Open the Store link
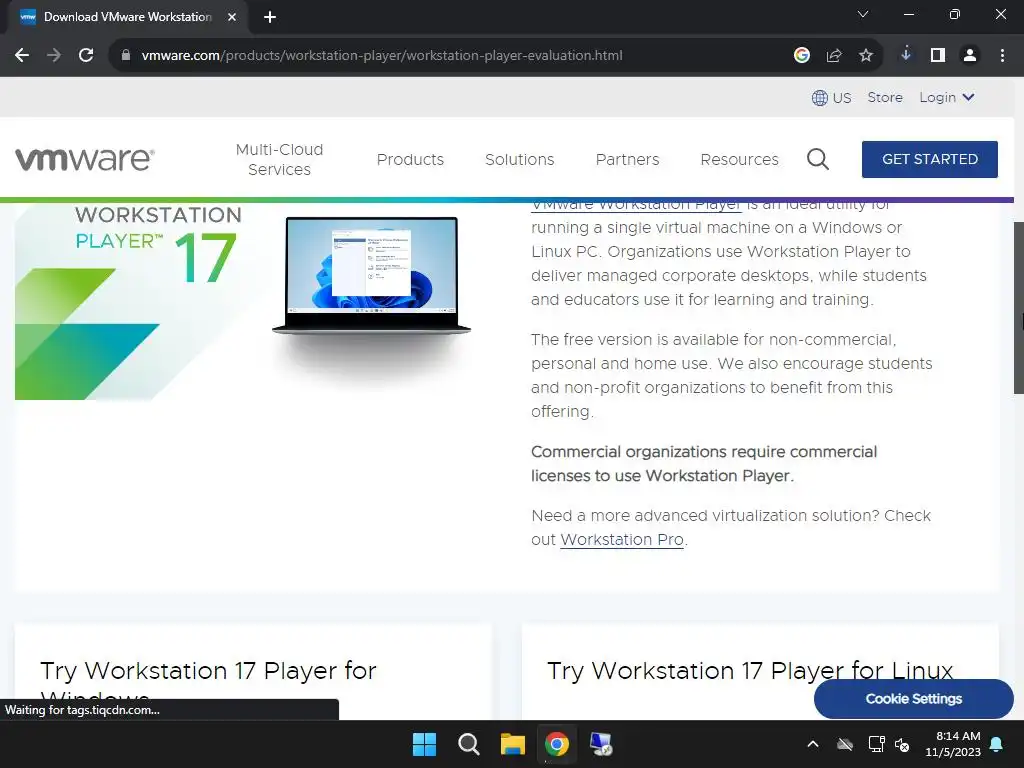The height and width of the screenshot is (768, 1024). [x=885, y=97]
